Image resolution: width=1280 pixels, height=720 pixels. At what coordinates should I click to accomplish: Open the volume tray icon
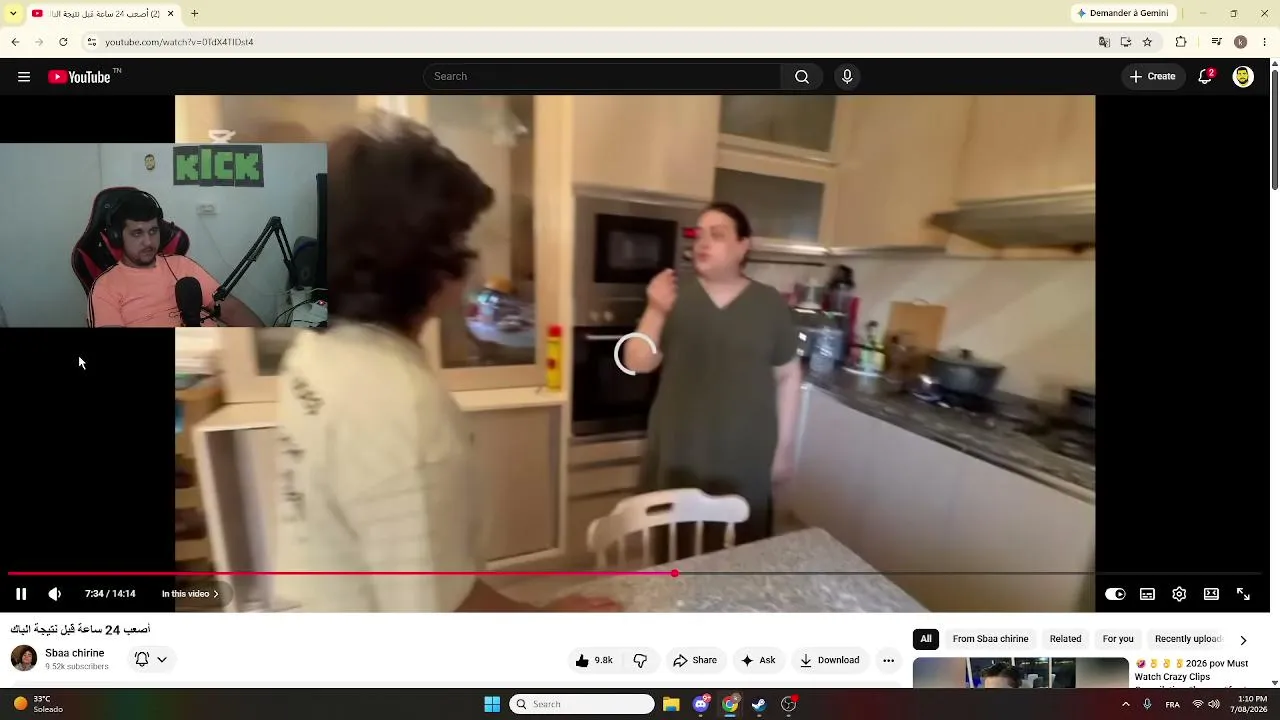pyautogui.click(x=1214, y=704)
